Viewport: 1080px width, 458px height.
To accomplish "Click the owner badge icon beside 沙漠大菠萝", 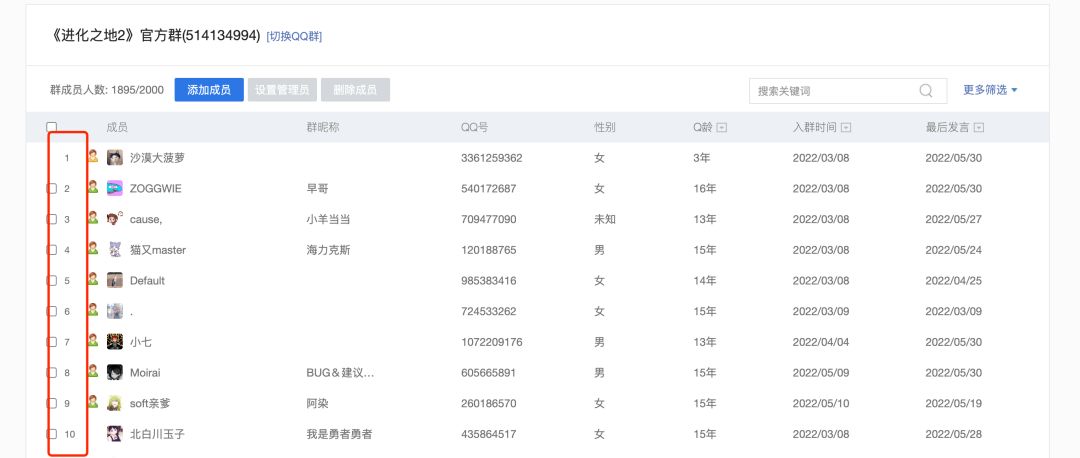I will tap(93, 156).
